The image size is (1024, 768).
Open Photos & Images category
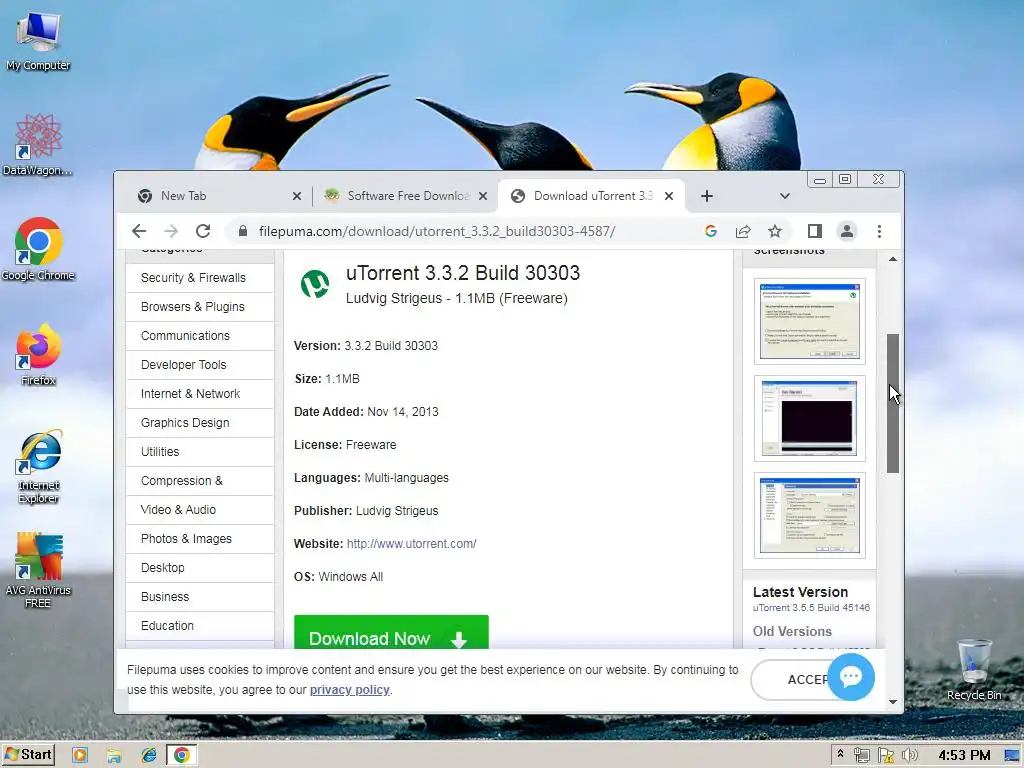pyautogui.click(x=199, y=539)
